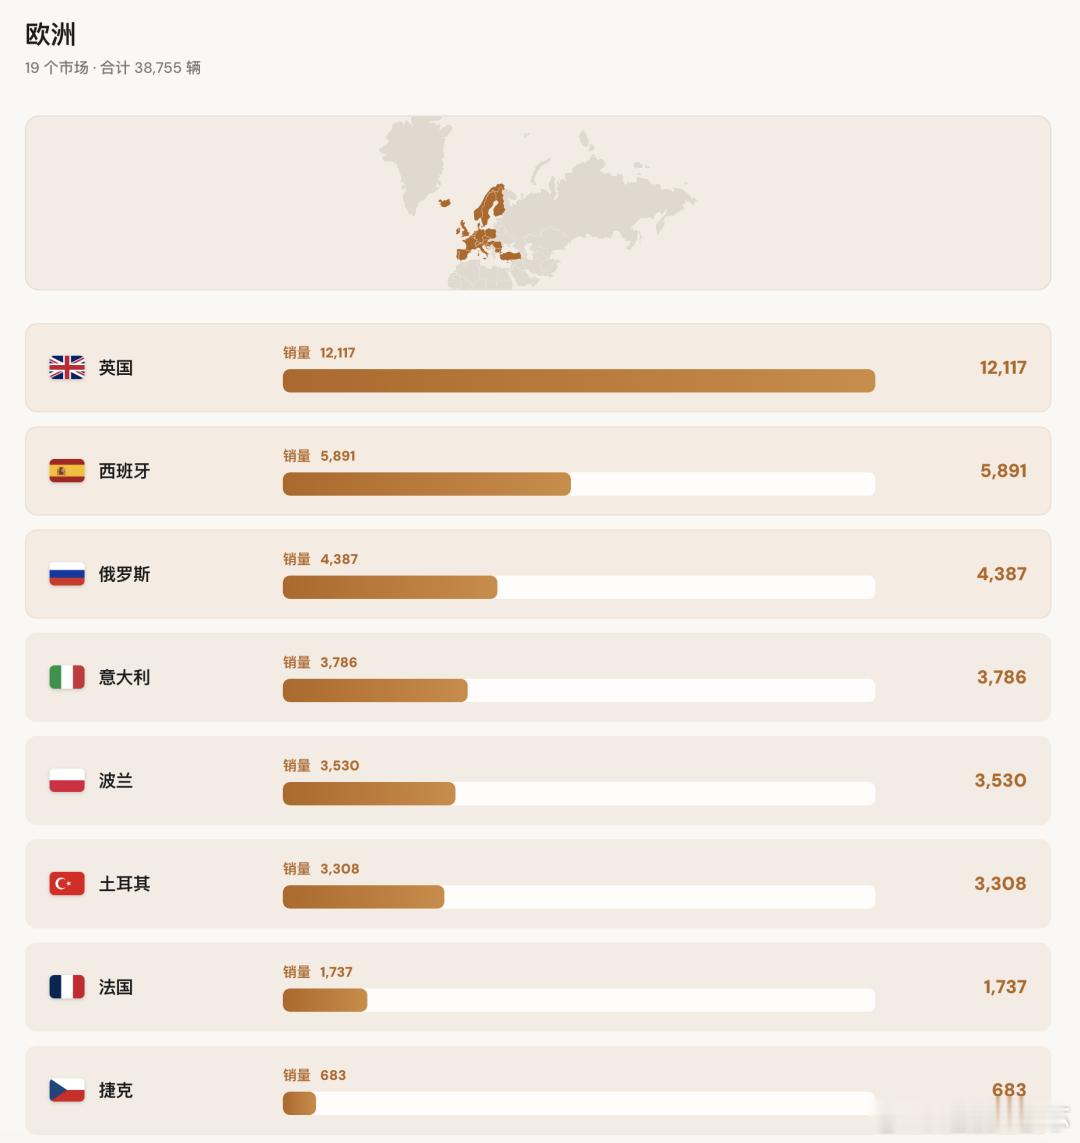
Task: Click the Spain flag icon
Action: (67, 471)
